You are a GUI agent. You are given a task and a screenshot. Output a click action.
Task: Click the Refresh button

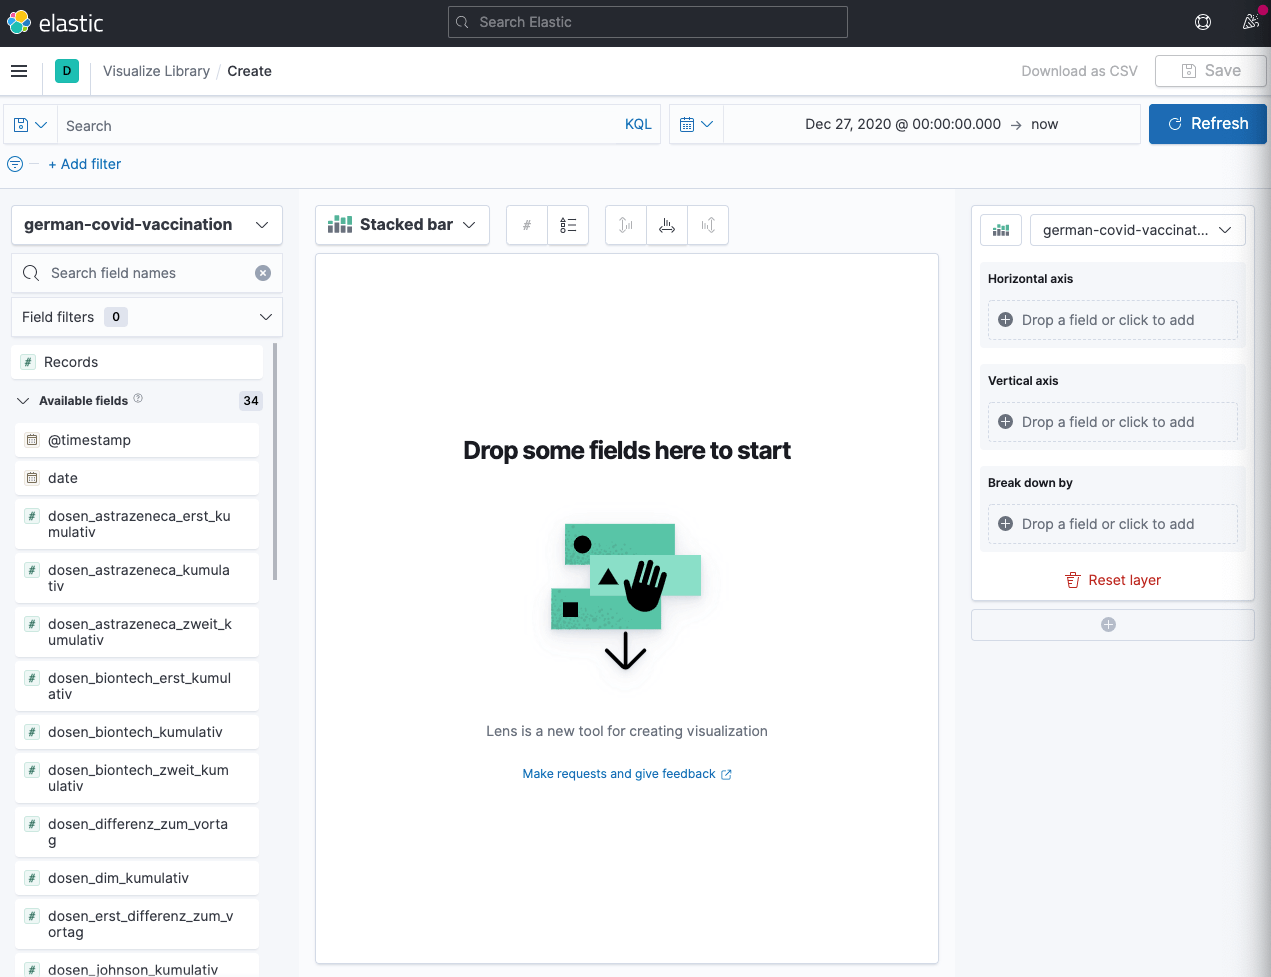(1207, 124)
